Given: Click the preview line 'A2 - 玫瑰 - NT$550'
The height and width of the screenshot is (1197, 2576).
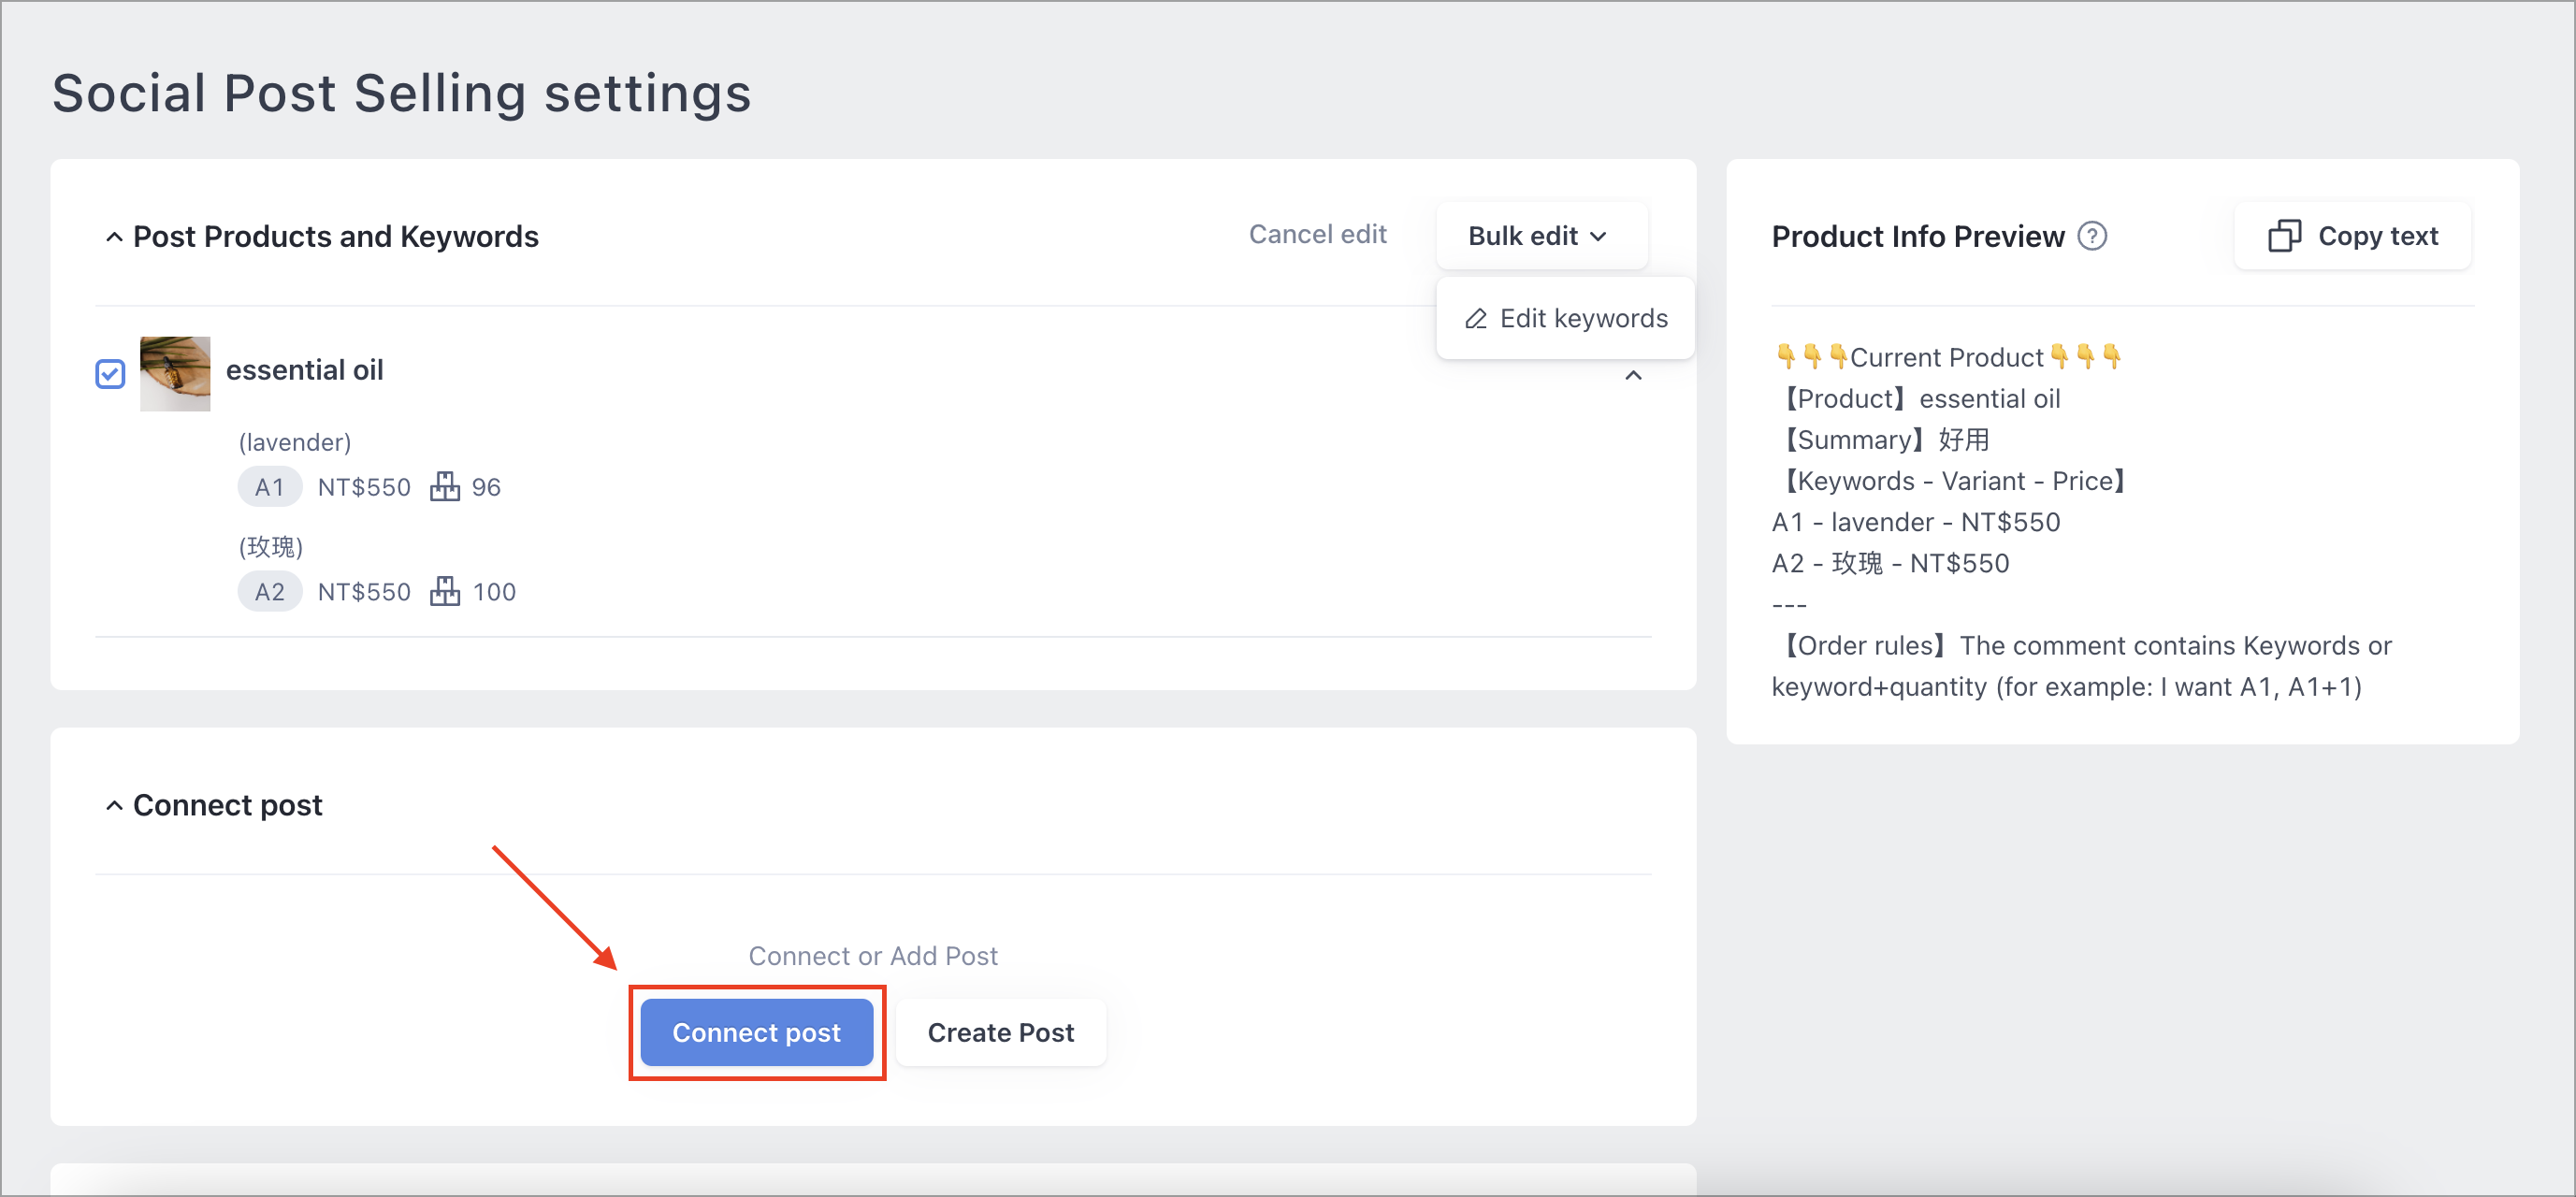Looking at the screenshot, I should pyautogui.click(x=1890, y=563).
